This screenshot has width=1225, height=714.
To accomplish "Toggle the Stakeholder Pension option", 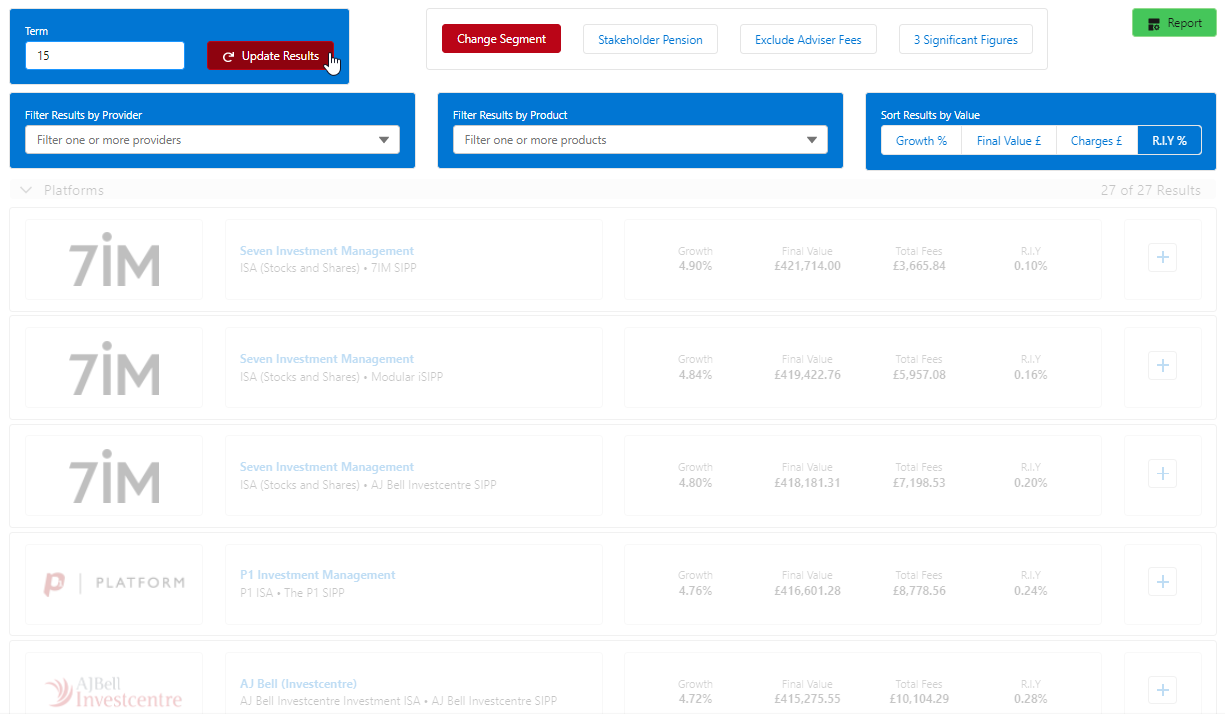I will click(x=650, y=40).
